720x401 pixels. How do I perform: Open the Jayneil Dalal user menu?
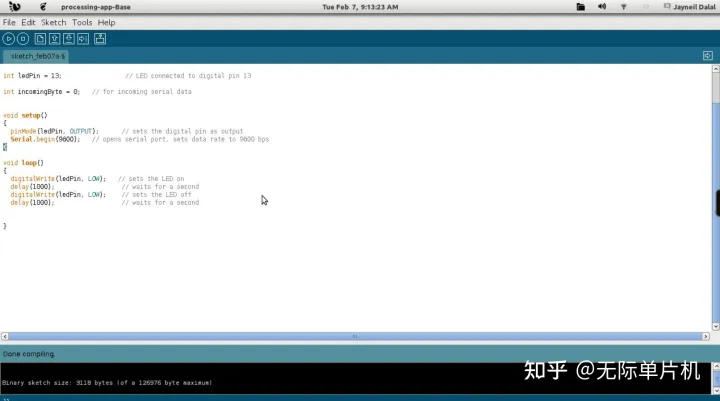coord(689,7)
